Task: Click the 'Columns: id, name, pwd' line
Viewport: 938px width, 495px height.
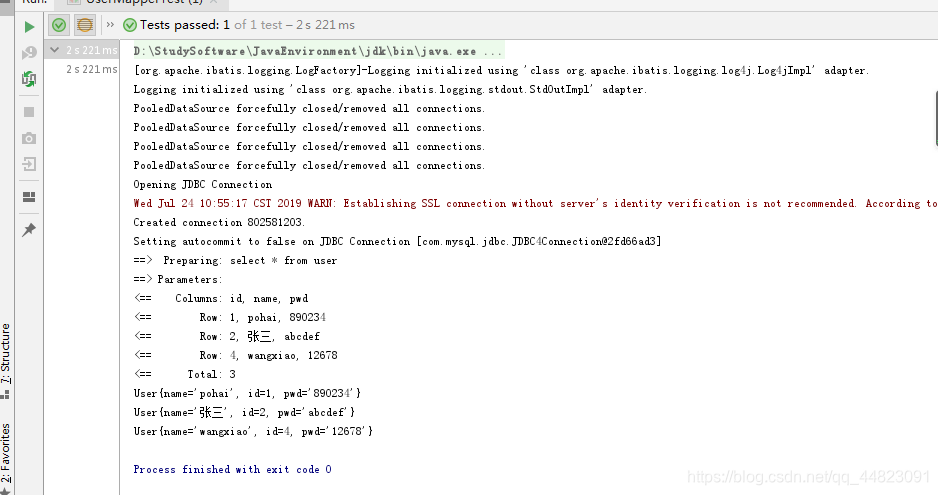Action: click(221, 298)
